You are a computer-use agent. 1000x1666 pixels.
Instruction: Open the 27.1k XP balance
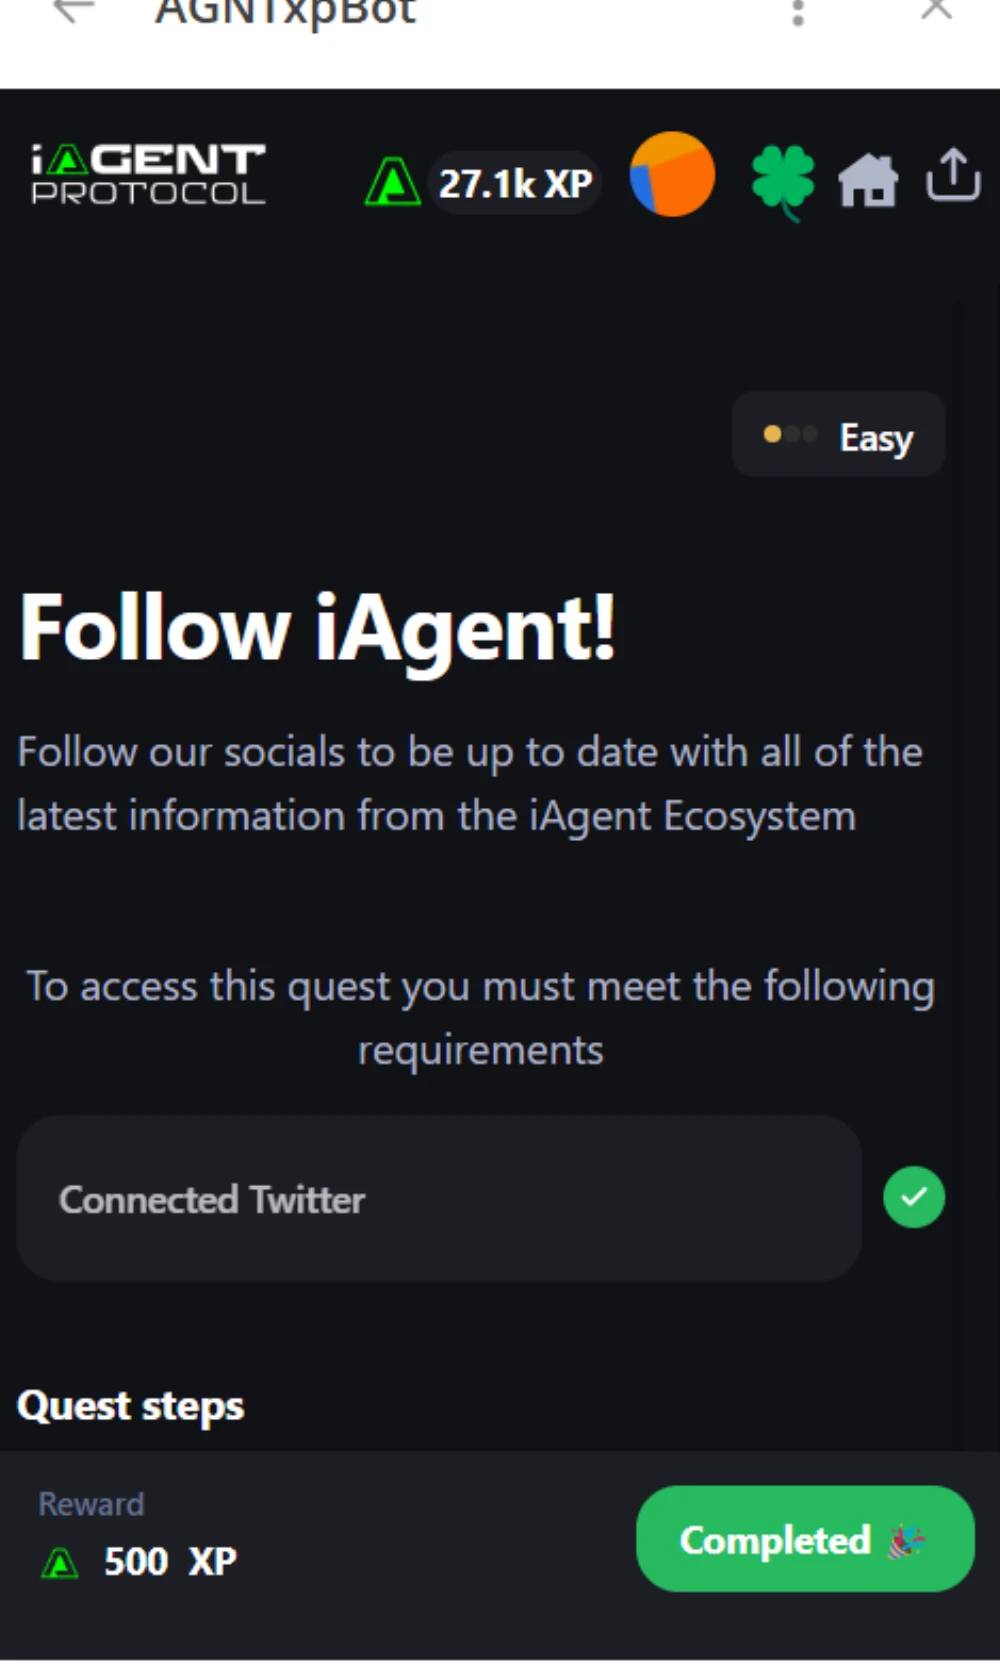pyautogui.click(x=515, y=183)
